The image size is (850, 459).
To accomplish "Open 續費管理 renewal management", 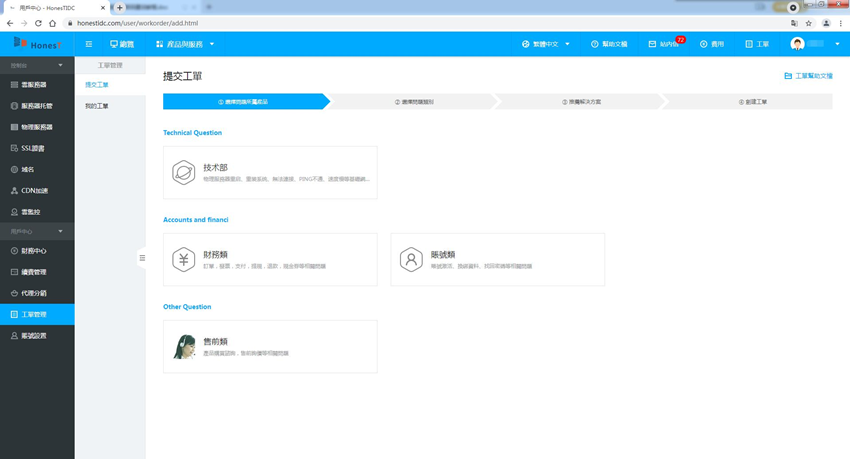I will (x=37, y=272).
